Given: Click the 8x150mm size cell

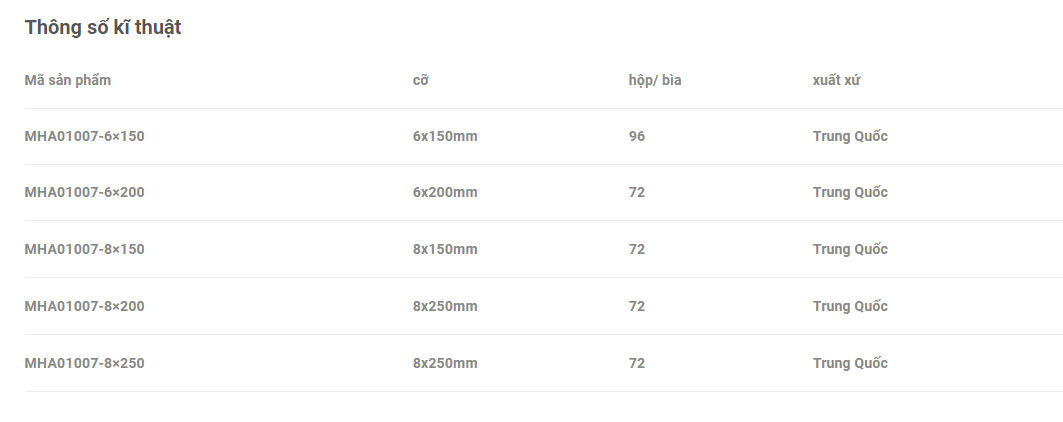Looking at the screenshot, I should coord(445,250).
